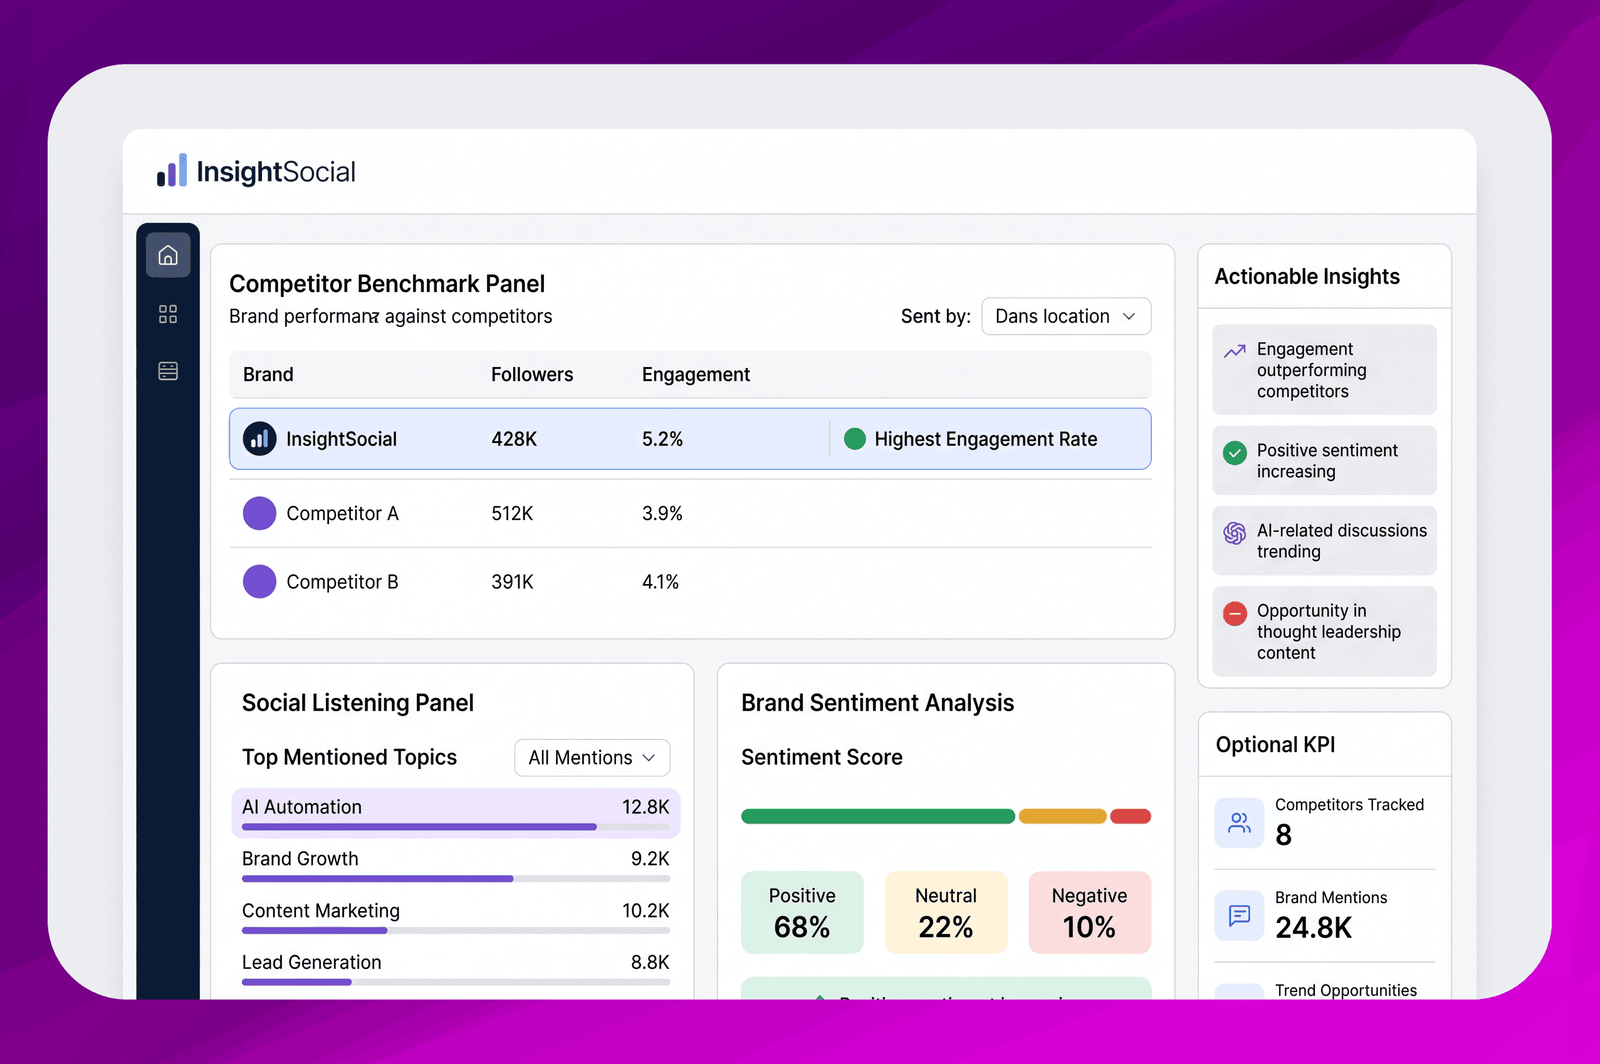1600x1064 pixels.
Task: Click the swirl icon for AI-related discussions
Action: (x=1235, y=532)
